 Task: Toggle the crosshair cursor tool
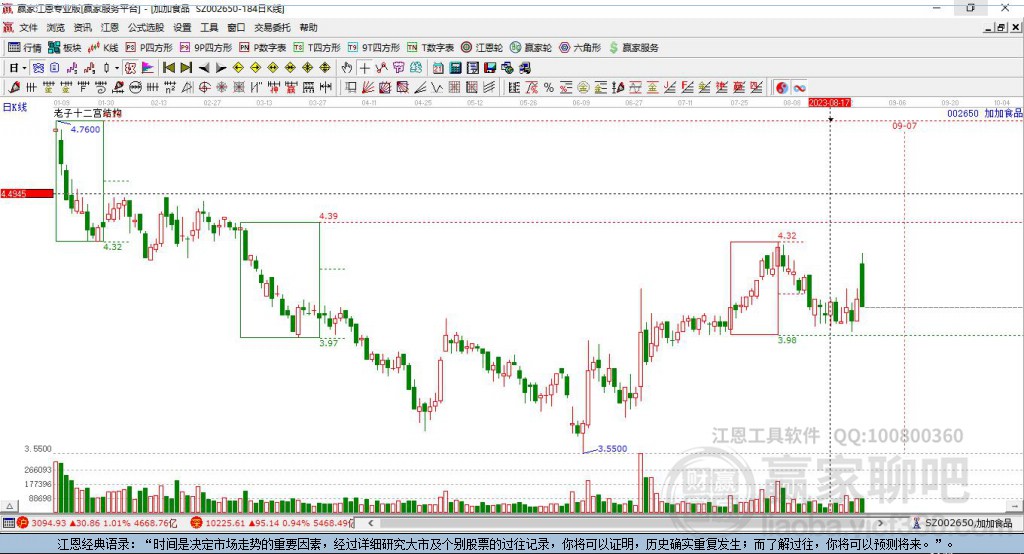[x=364, y=68]
